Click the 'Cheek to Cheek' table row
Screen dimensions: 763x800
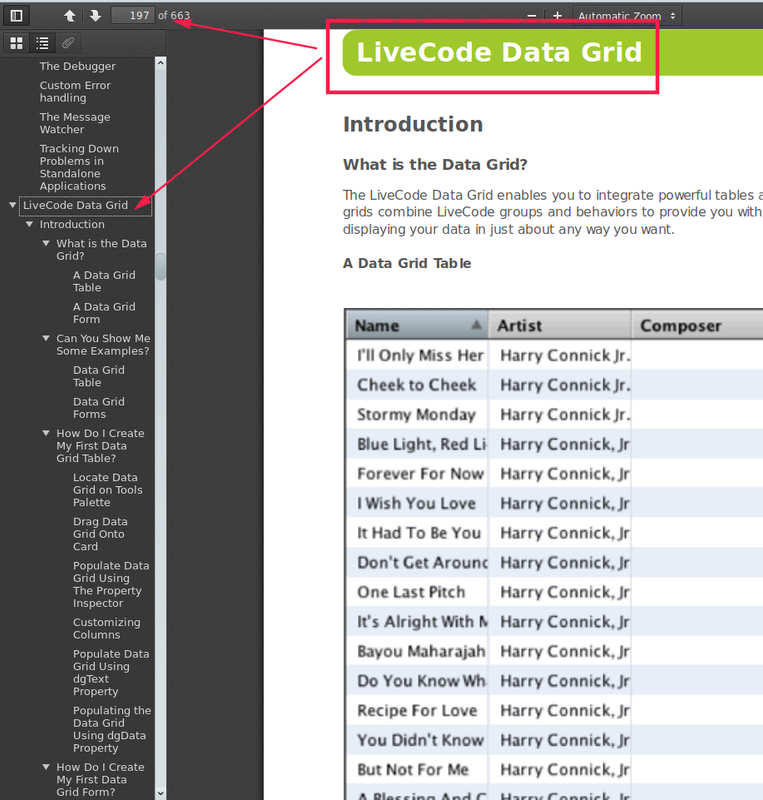(554, 385)
